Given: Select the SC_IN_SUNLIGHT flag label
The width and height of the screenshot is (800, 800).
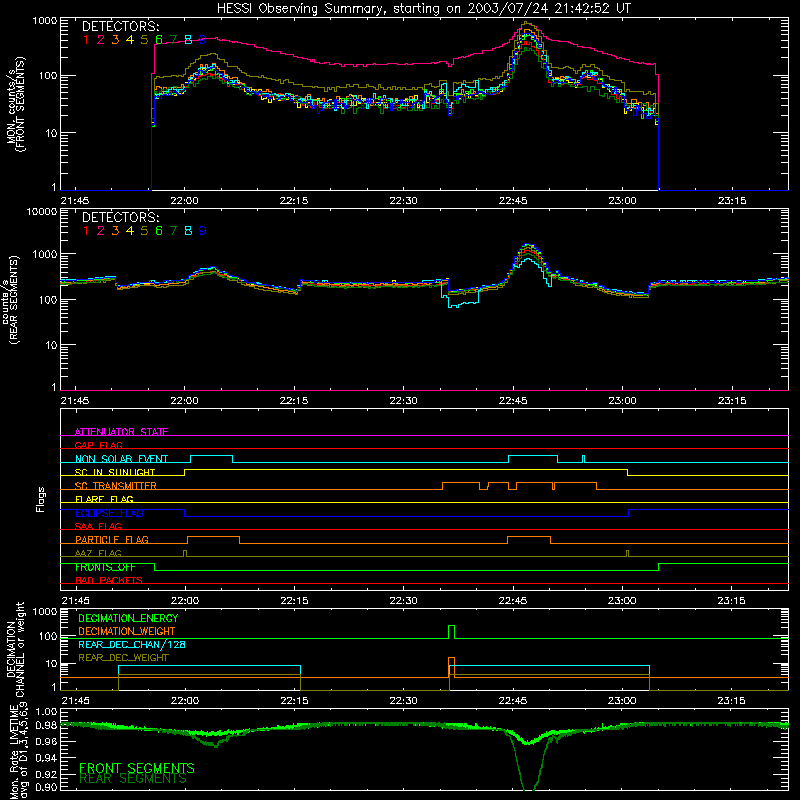Looking at the screenshot, I should (x=115, y=472).
